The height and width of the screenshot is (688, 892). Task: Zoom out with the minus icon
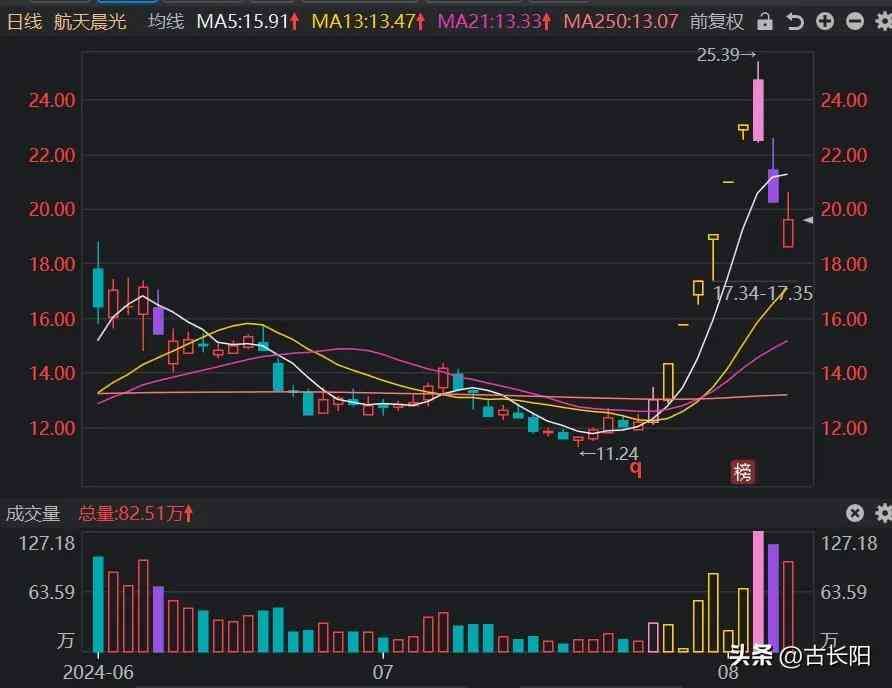[x=854, y=21]
